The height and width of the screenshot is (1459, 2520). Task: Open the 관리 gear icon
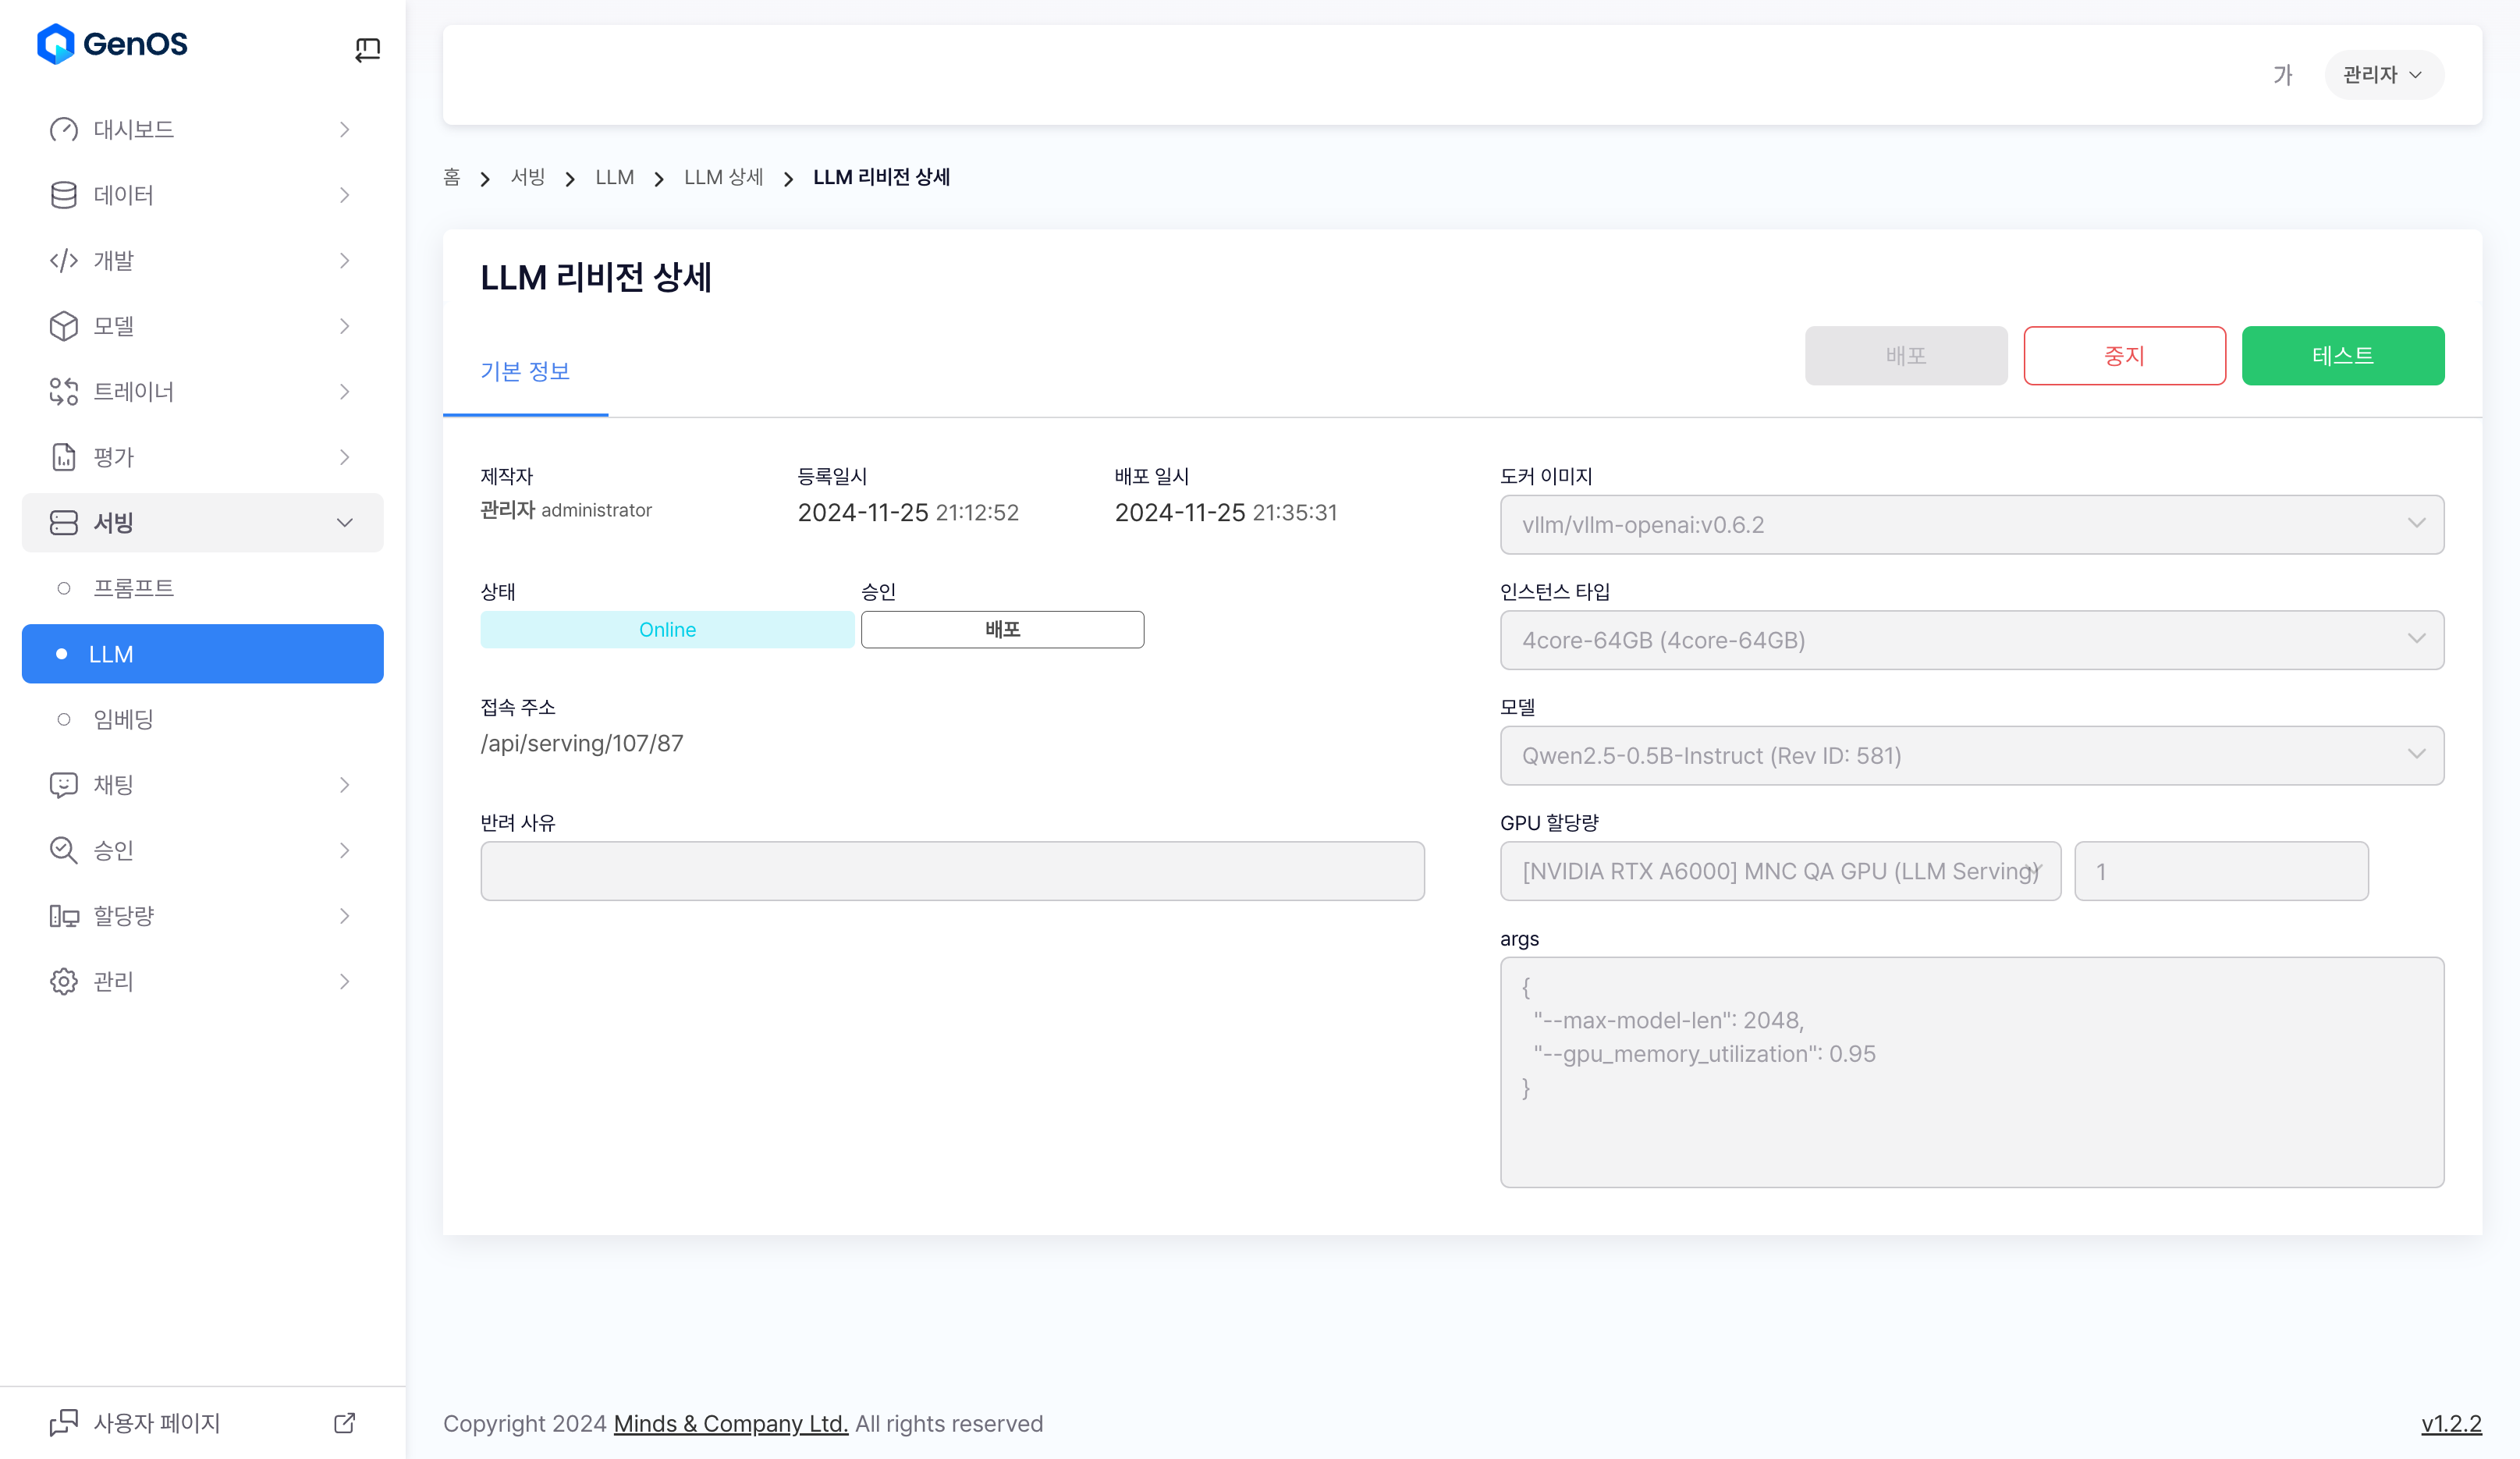pos(63,981)
